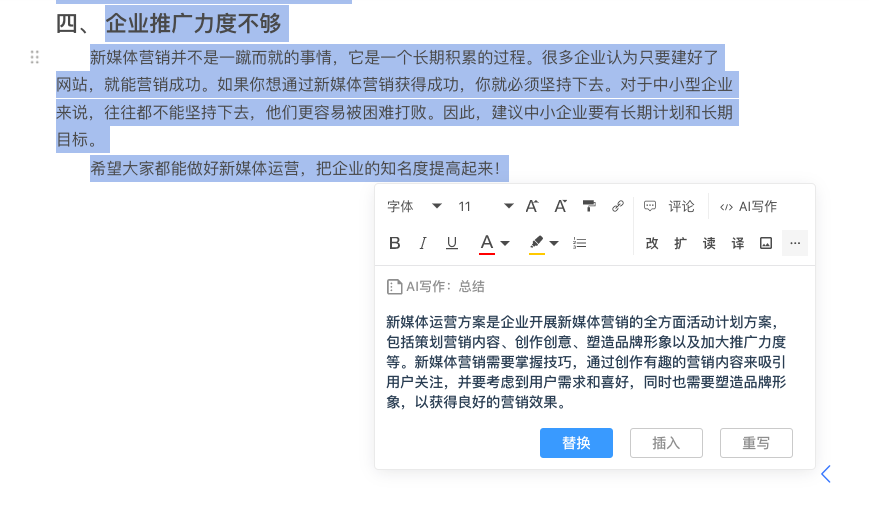The image size is (869, 526).
Task: Apply the red font color A
Action: [x=487, y=243]
